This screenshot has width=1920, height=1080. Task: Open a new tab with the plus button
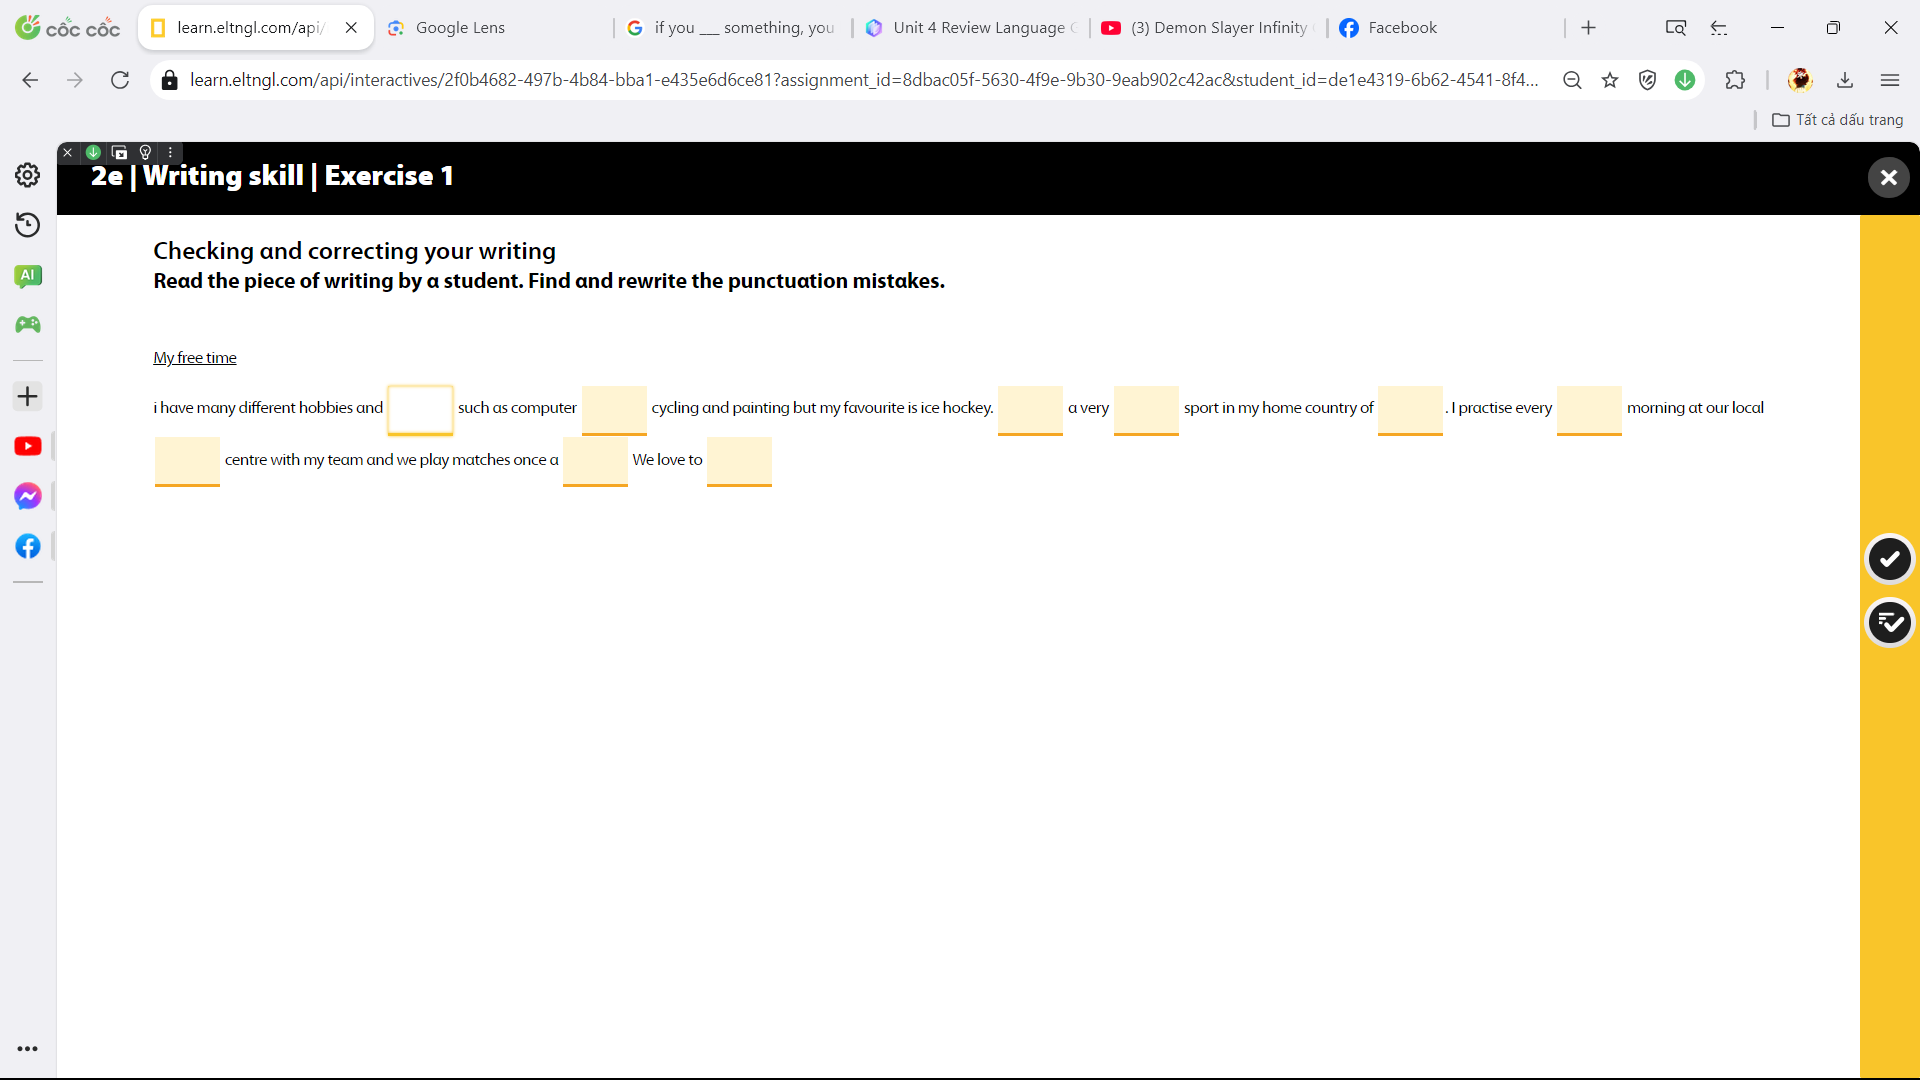(x=1589, y=28)
